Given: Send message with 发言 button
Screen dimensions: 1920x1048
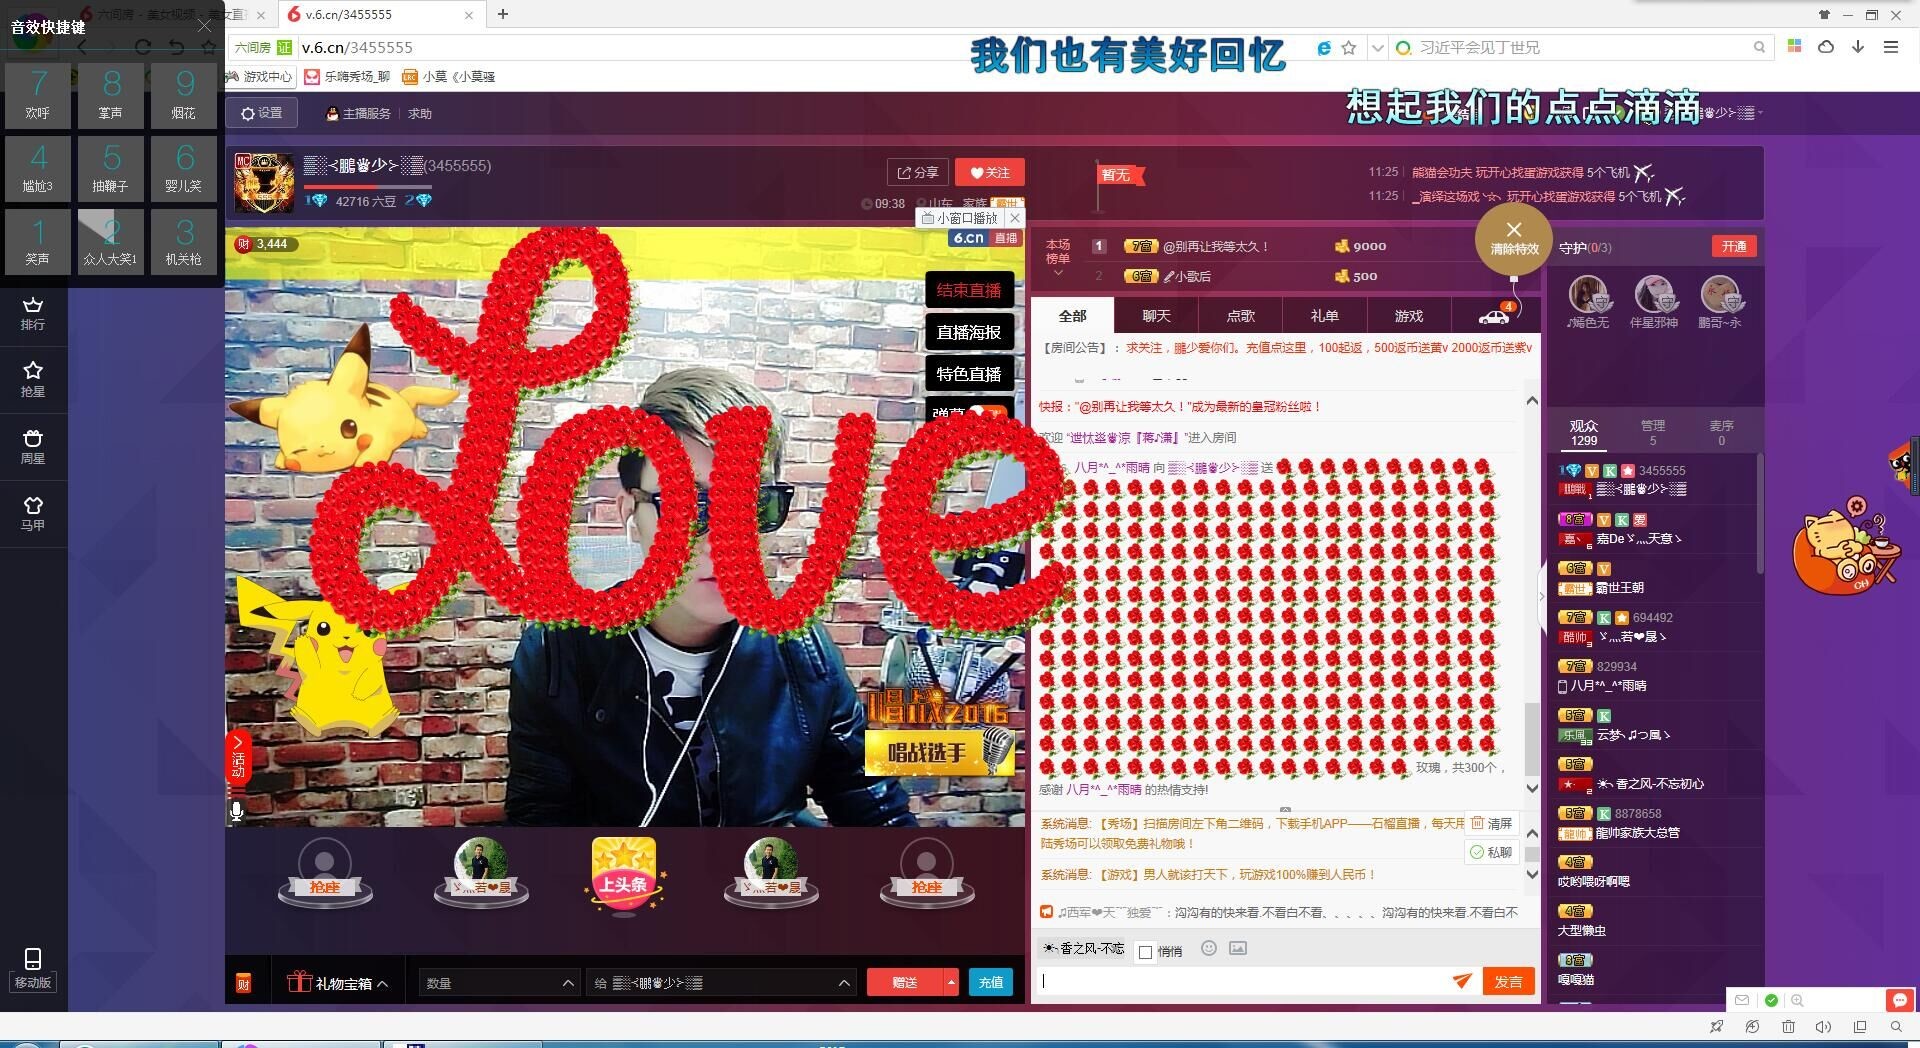Looking at the screenshot, I should [x=1509, y=982].
